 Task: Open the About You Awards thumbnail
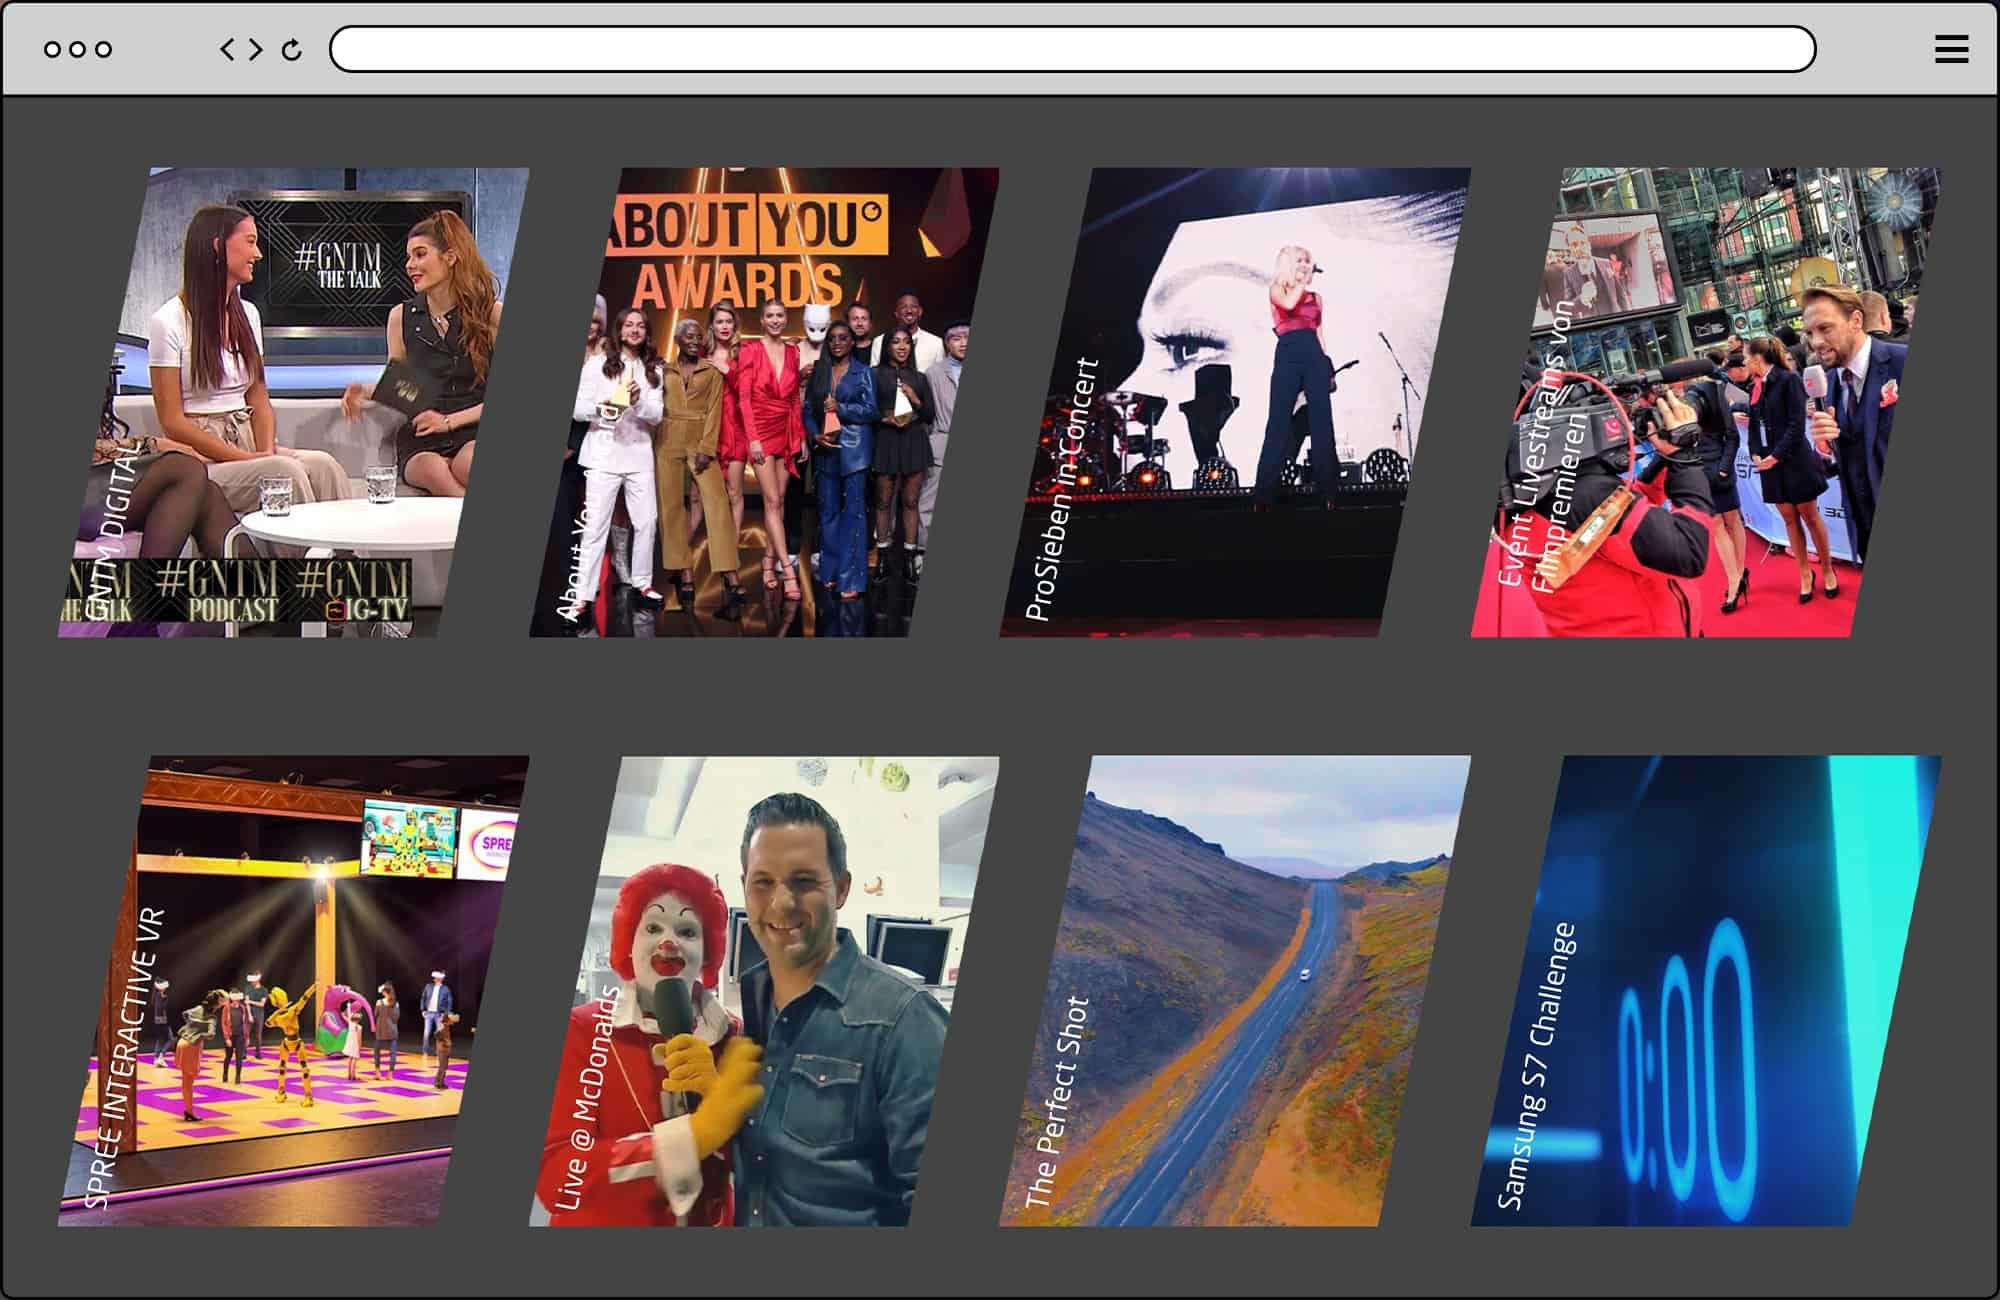point(764,402)
